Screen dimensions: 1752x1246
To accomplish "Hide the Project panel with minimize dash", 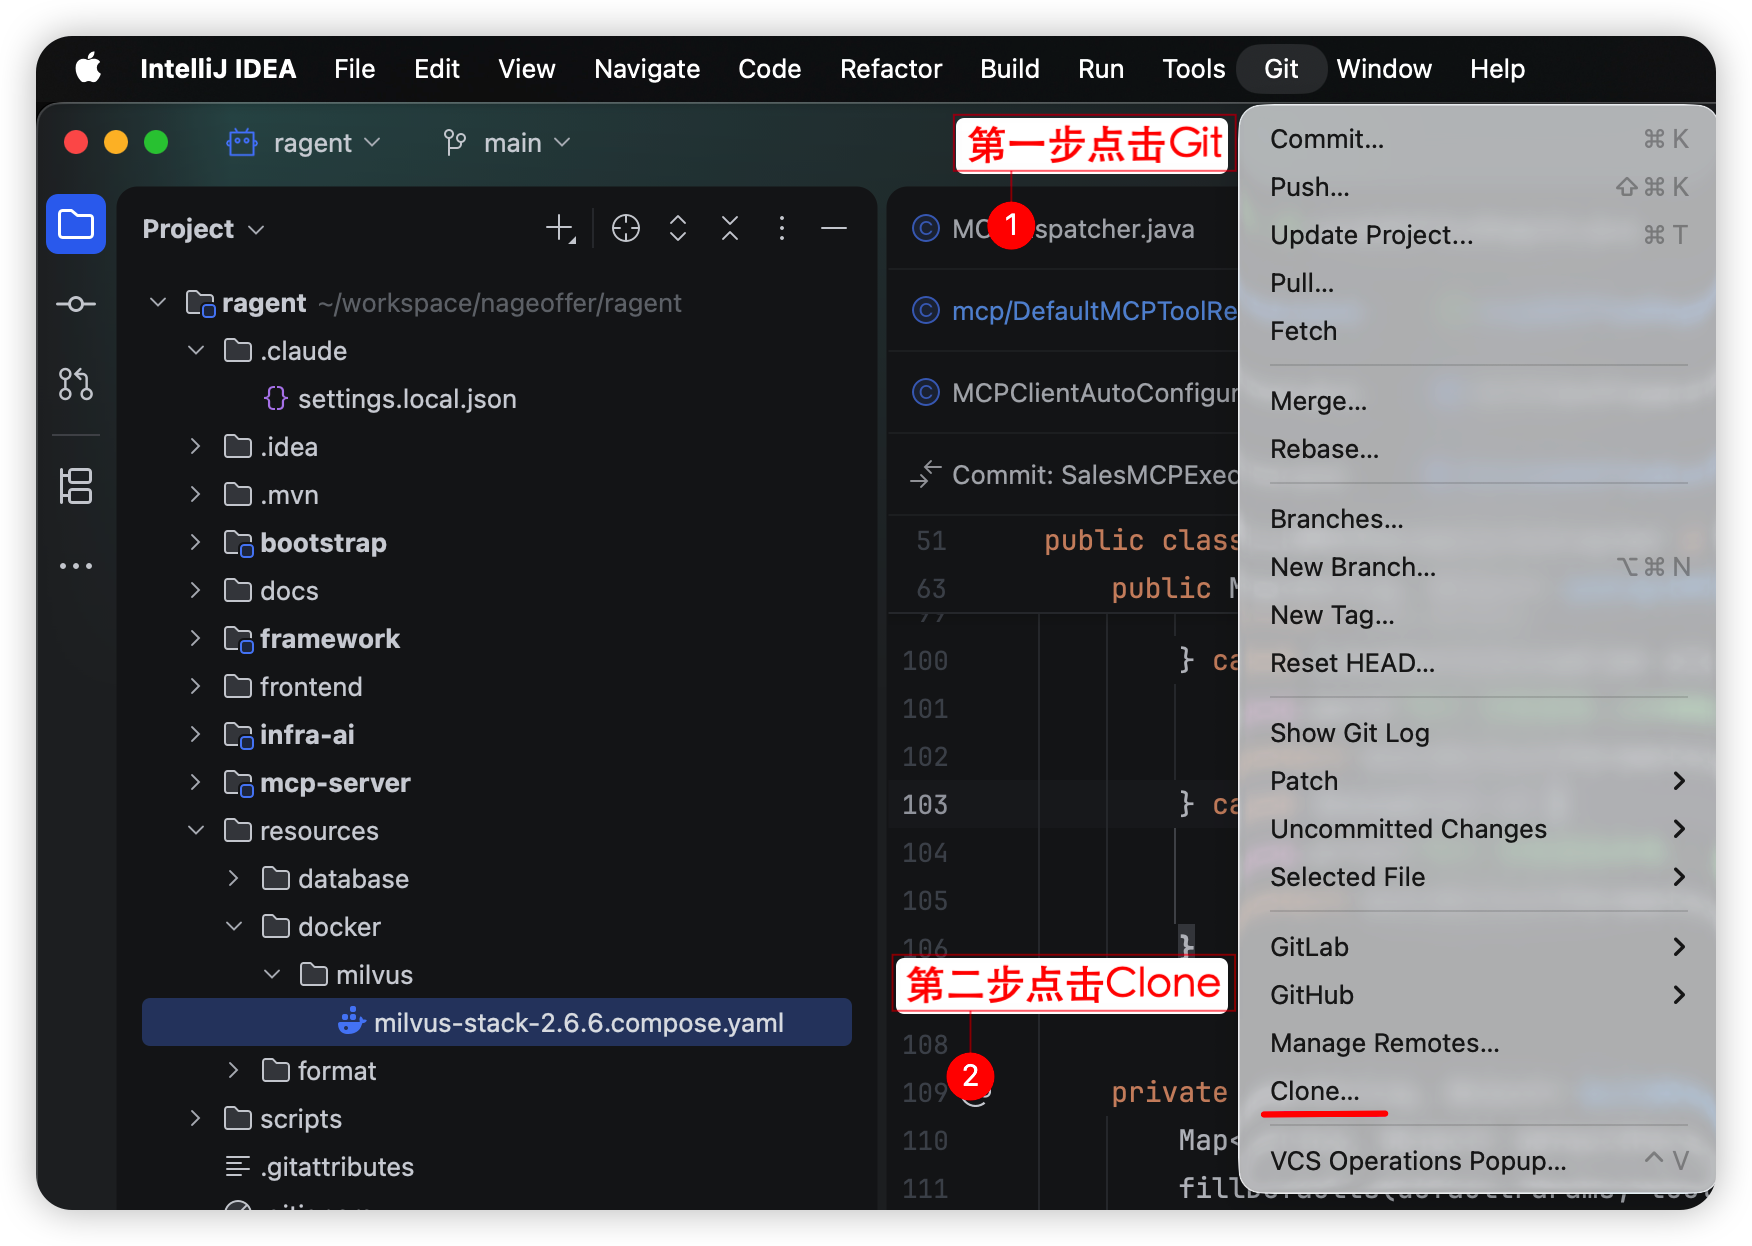I will click(834, 229).
